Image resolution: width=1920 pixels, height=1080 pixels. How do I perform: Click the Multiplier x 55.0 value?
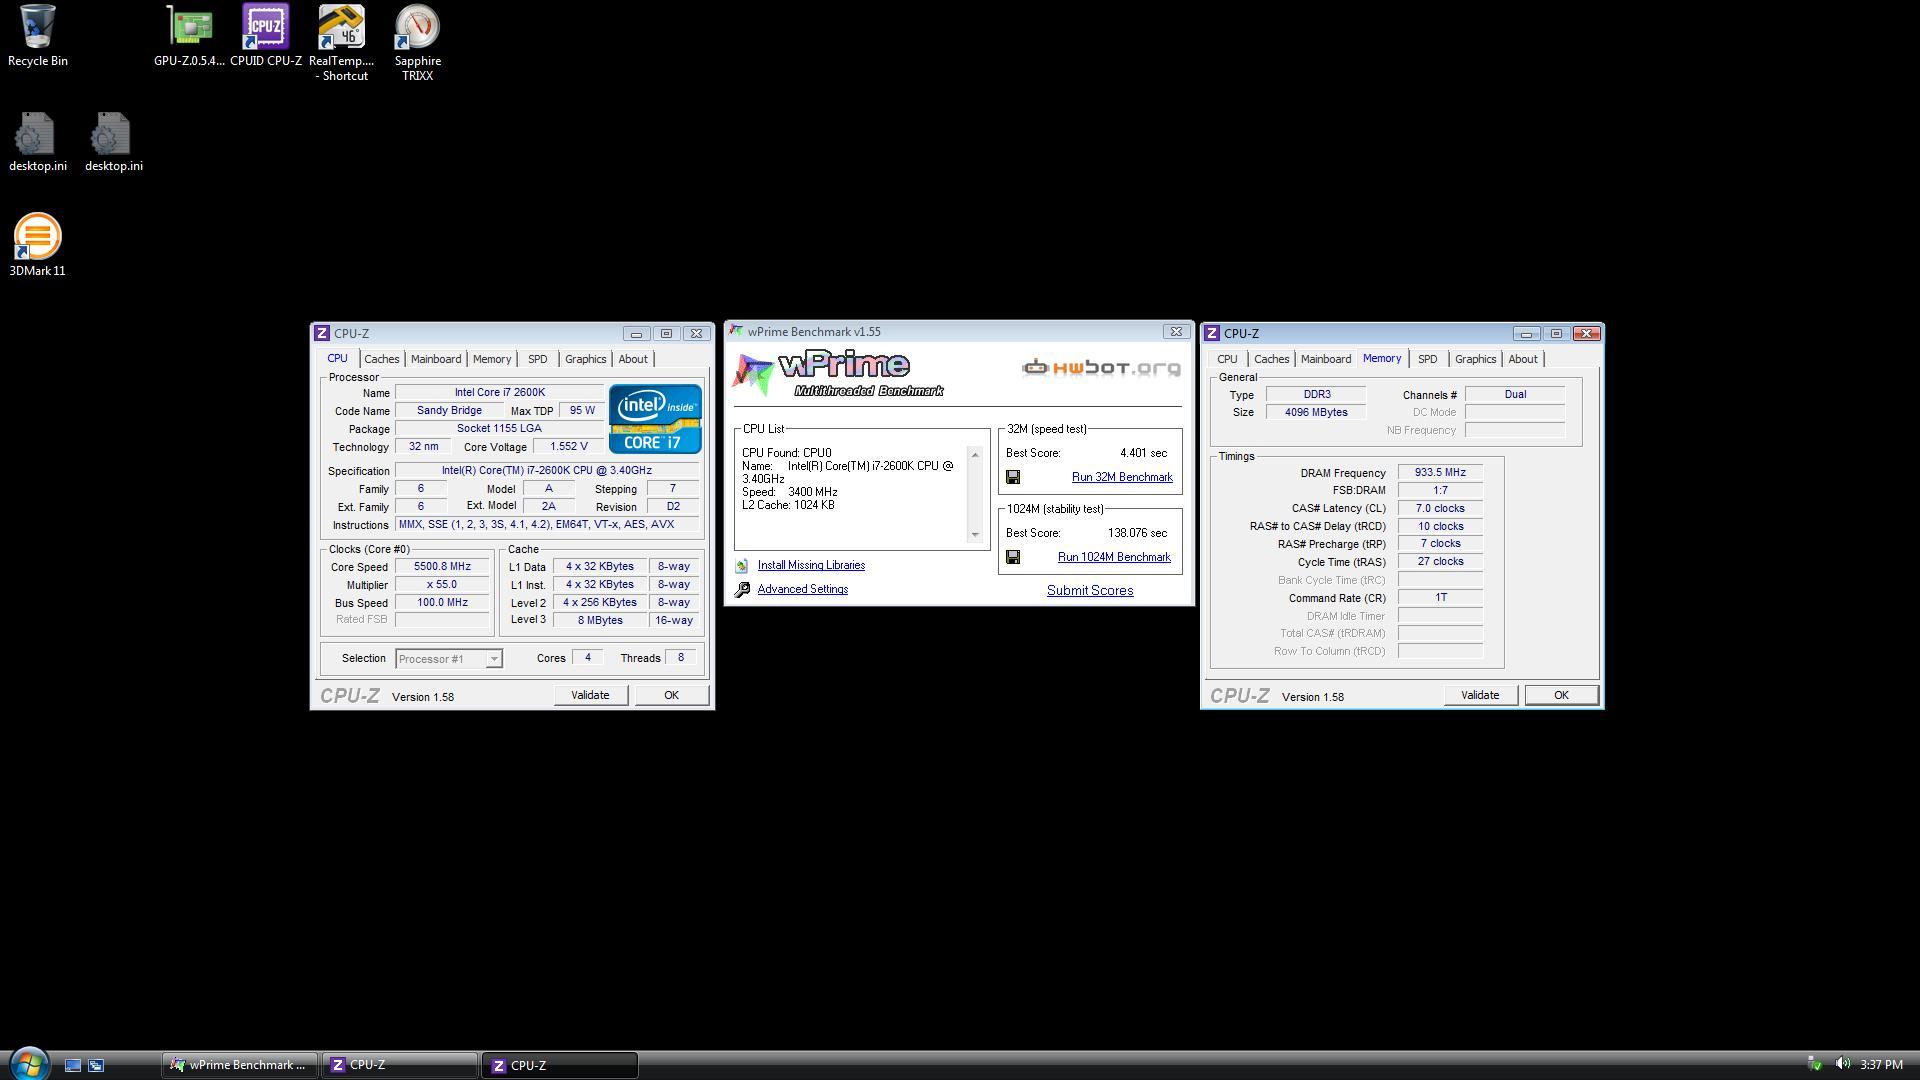(x=442, y=585)
